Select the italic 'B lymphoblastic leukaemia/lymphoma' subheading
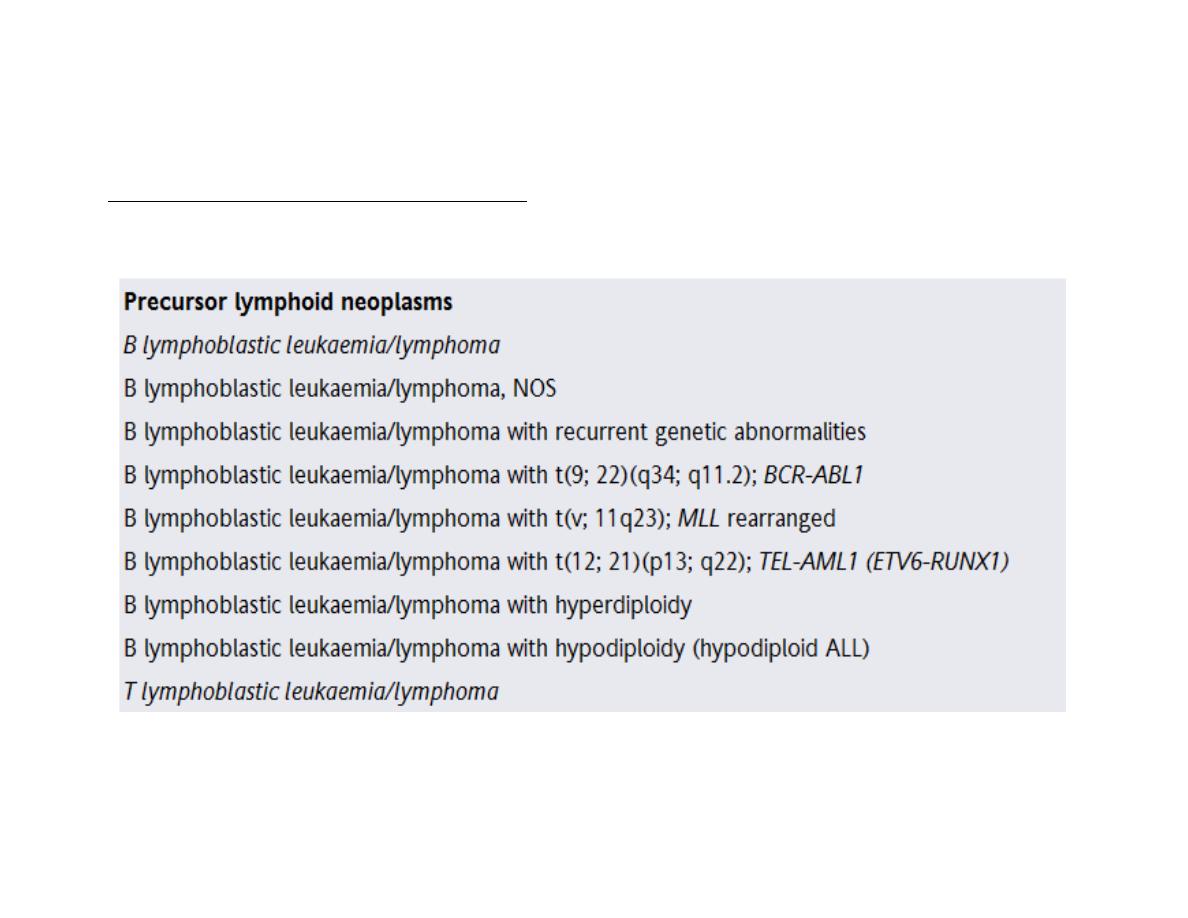Screen dimensions: 1188x918 pos(311,345)
